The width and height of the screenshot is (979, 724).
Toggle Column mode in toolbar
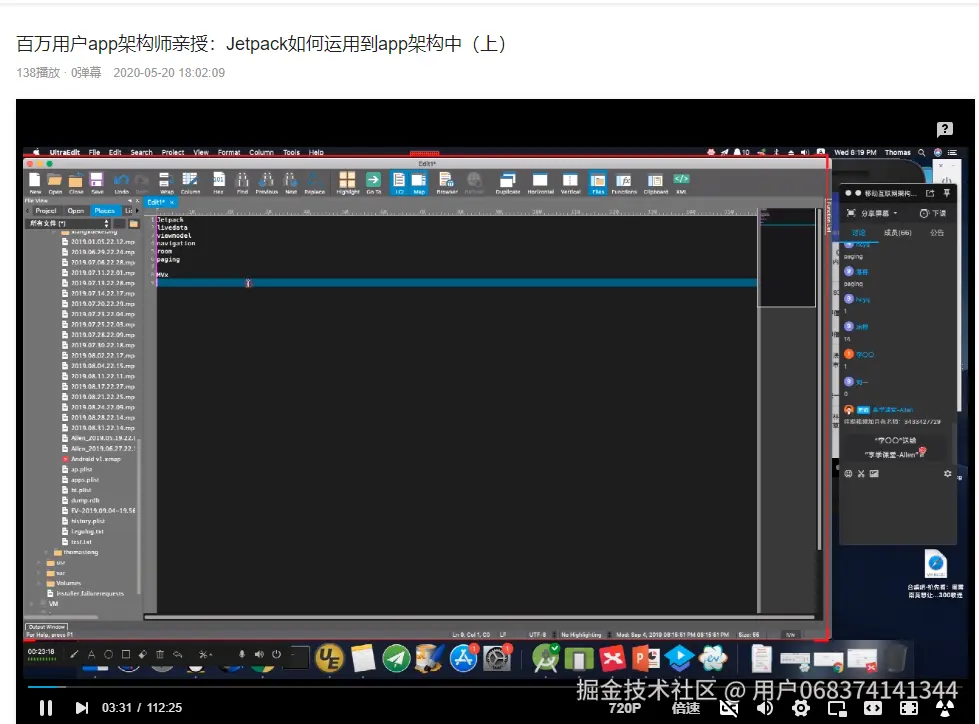(190, 182)
